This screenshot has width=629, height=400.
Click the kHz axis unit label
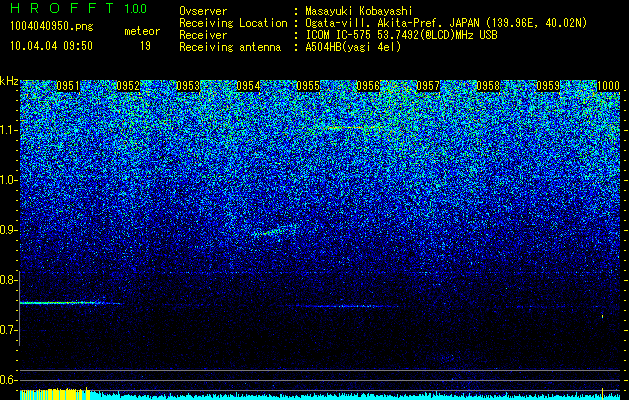point(9,81)
